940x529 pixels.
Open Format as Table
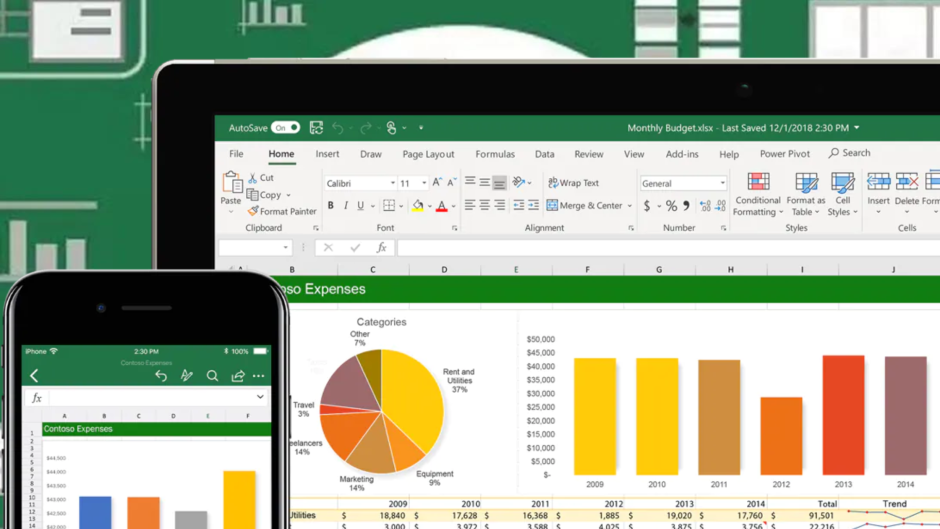806,194
